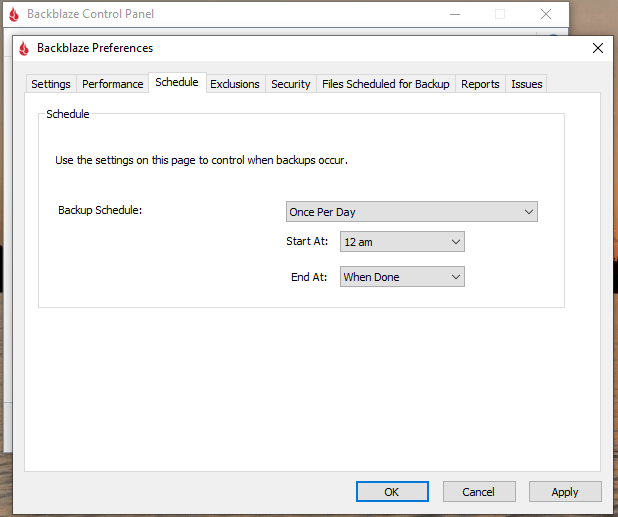
Task: Click the flame icon in Backblaze Control Panel title
Action: tap(13, 14)
